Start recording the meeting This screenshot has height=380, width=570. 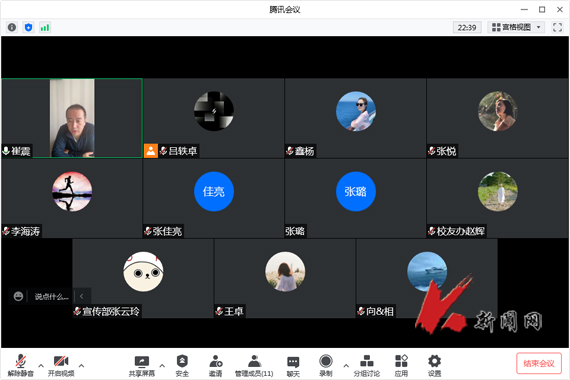tap(326, 365)
